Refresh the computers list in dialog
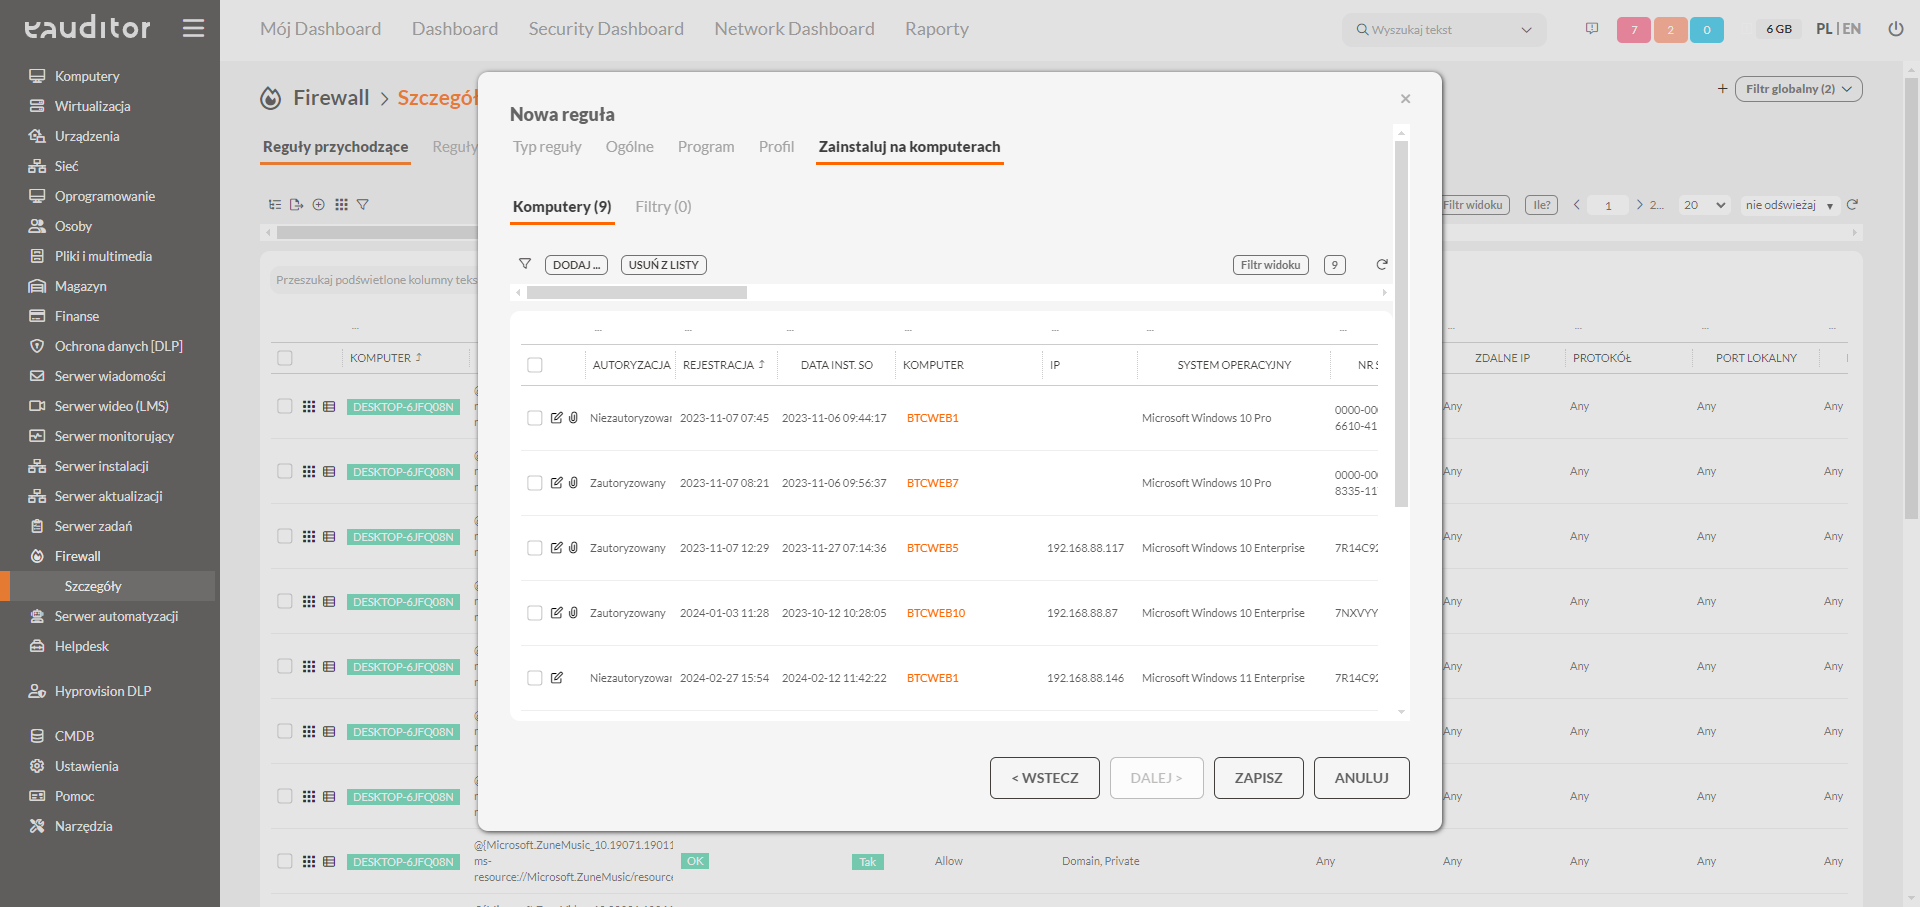This screenshot has width=1920, height=907. pos(1382,265)
